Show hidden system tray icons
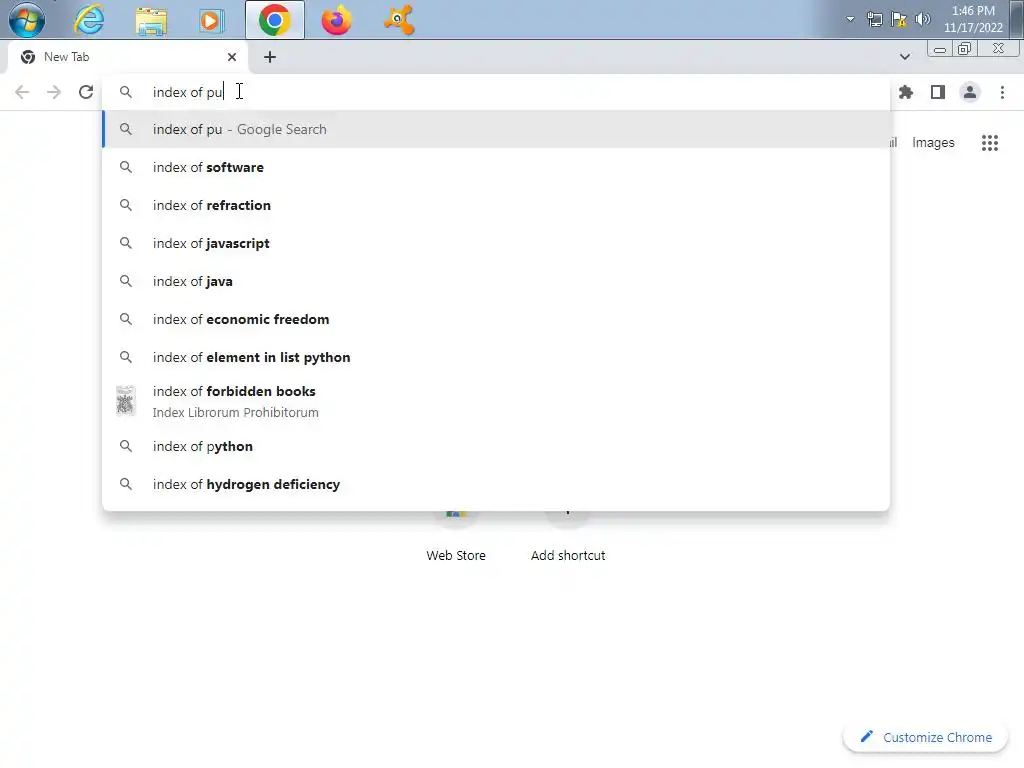Image resolution: width=1024 pixels, height=768 pixels. [850, 19]
